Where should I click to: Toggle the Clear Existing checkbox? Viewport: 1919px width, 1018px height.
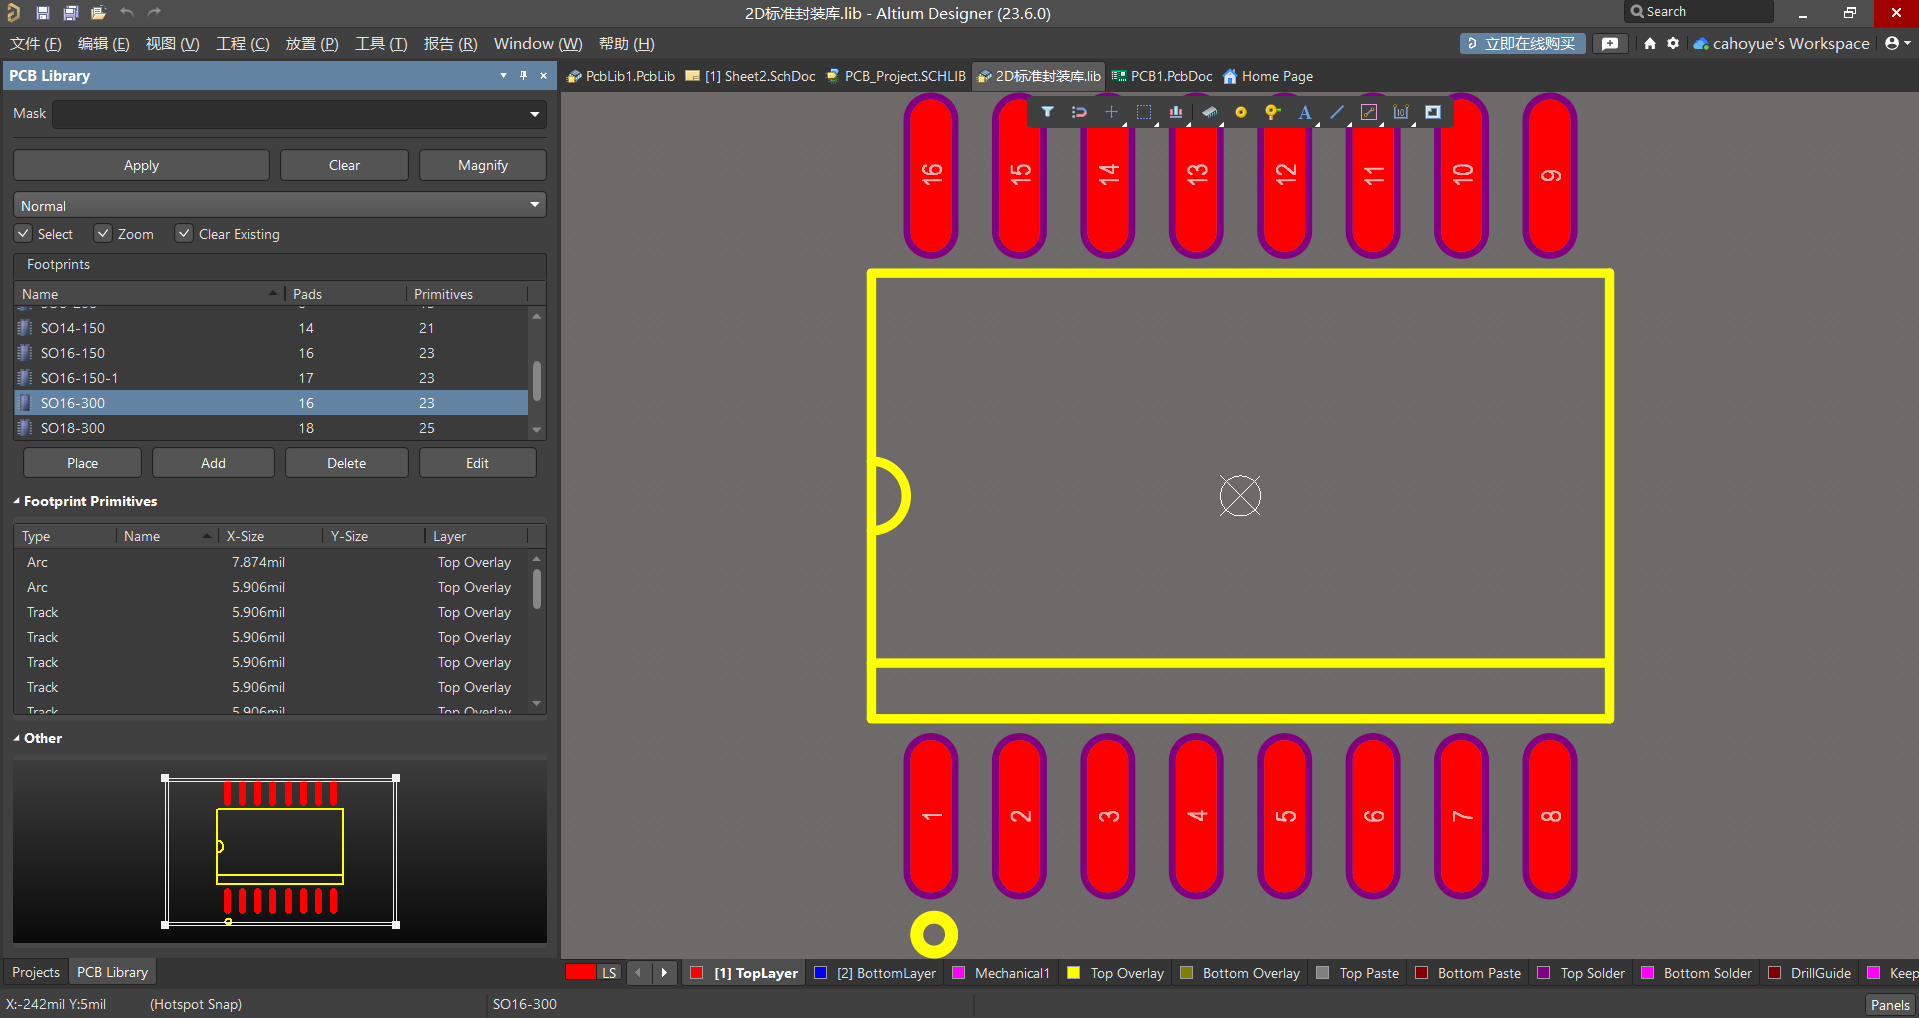[184, 233]
